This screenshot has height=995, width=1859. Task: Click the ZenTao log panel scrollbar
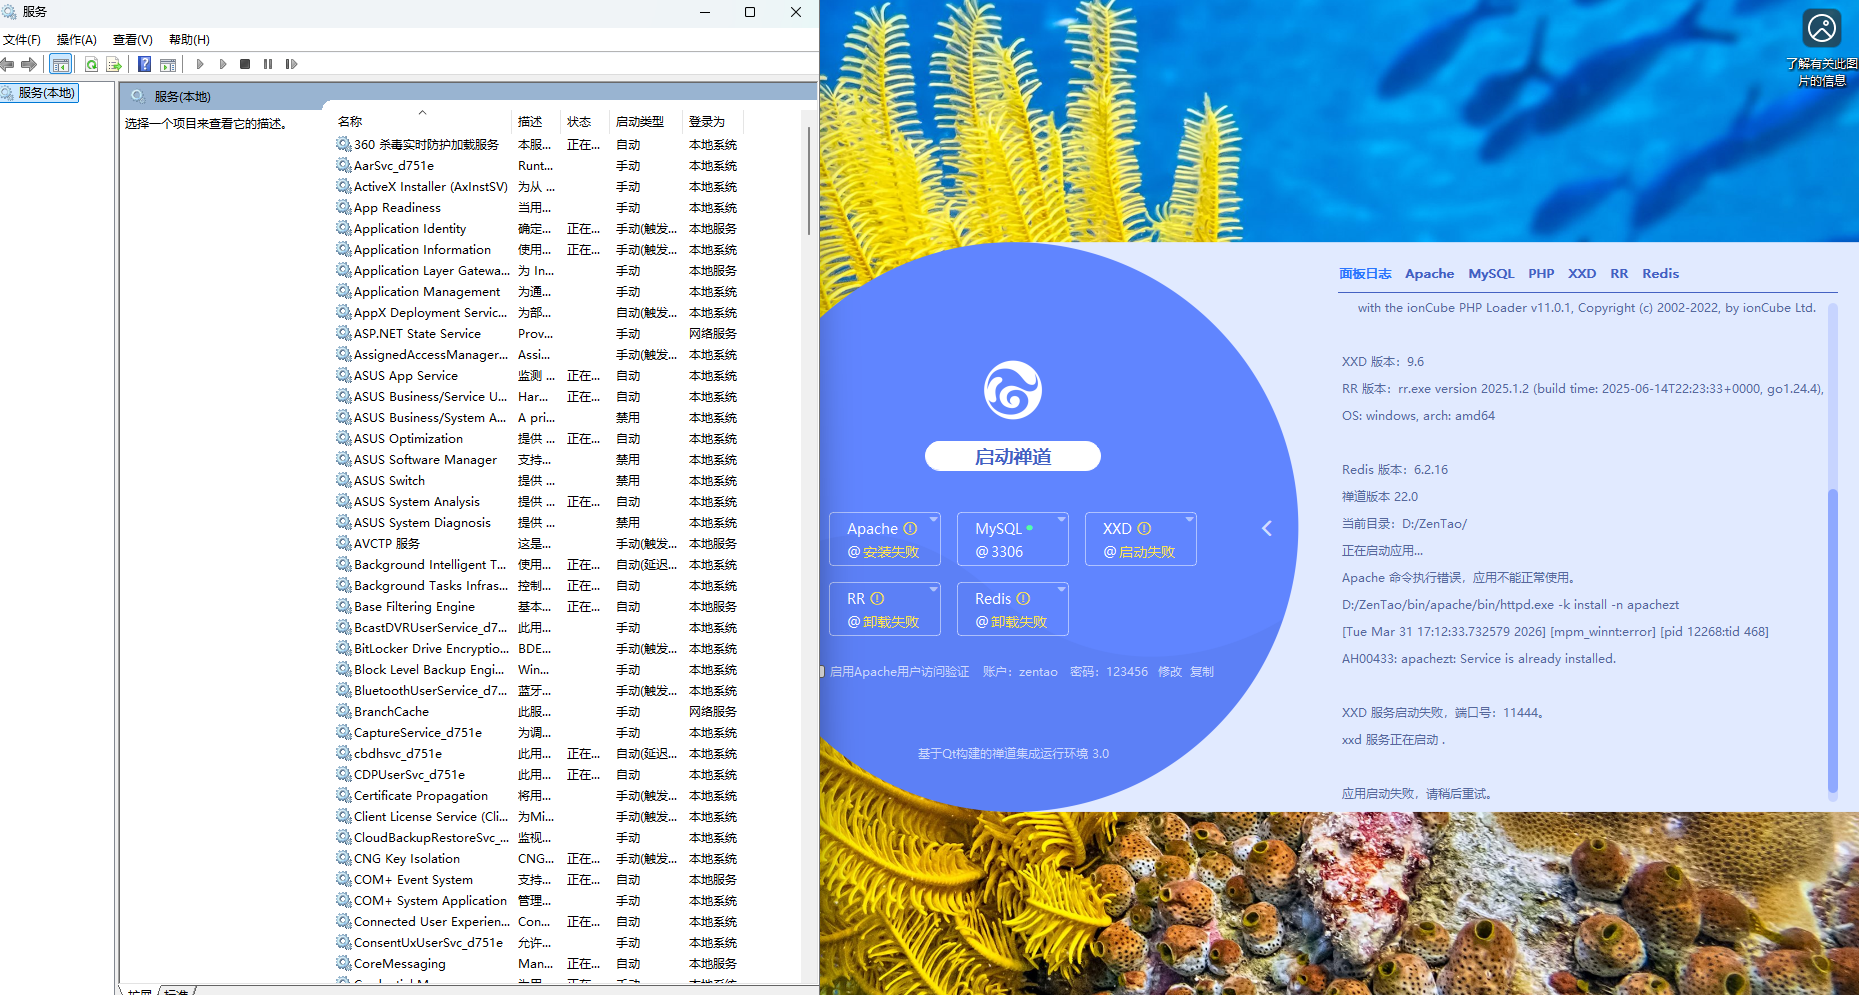(1833, 640)
